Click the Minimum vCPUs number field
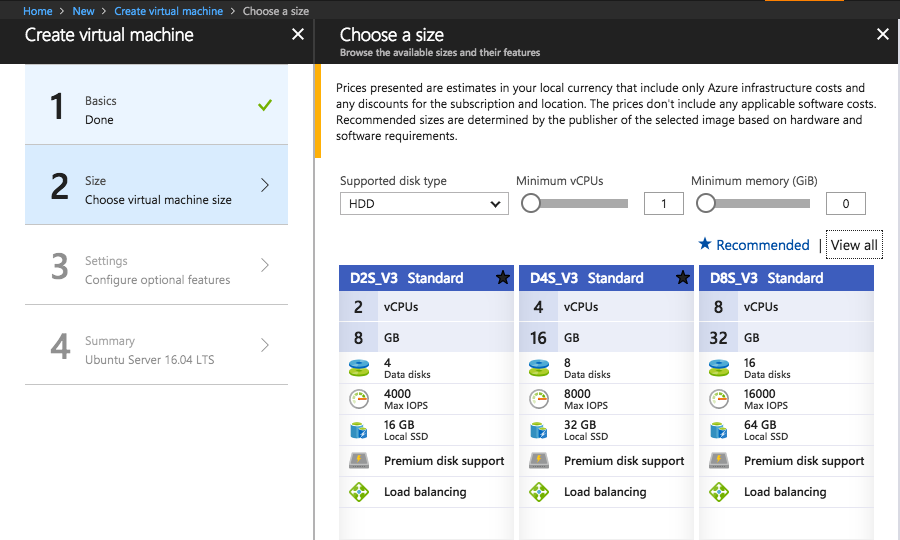The height and width of the screenshot is (540, 900). (664, 204)
